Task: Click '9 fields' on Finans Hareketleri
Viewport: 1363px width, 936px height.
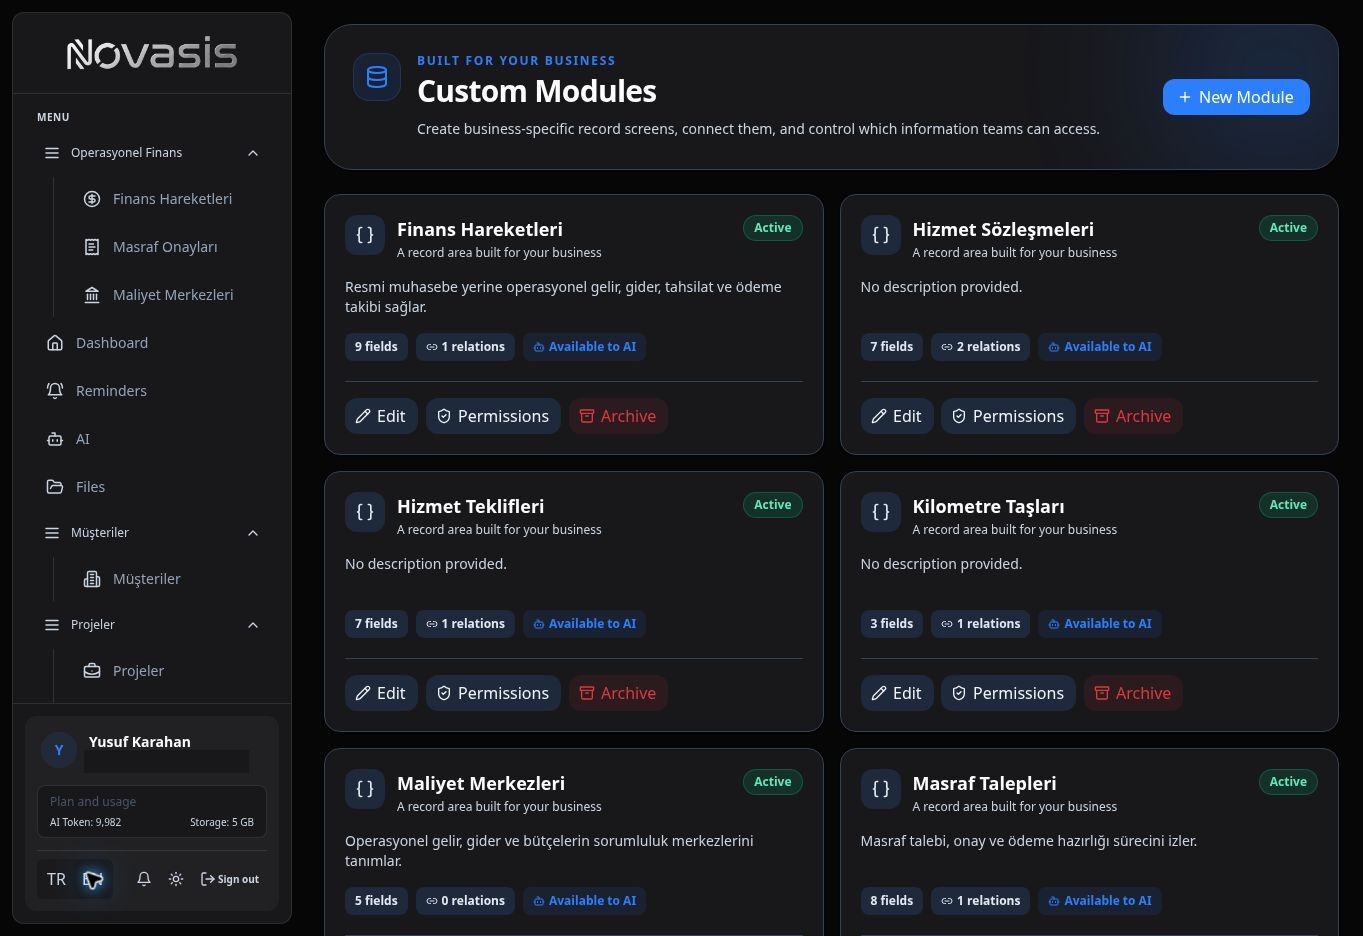Action: pyautogui.click(x=376, y=347)
